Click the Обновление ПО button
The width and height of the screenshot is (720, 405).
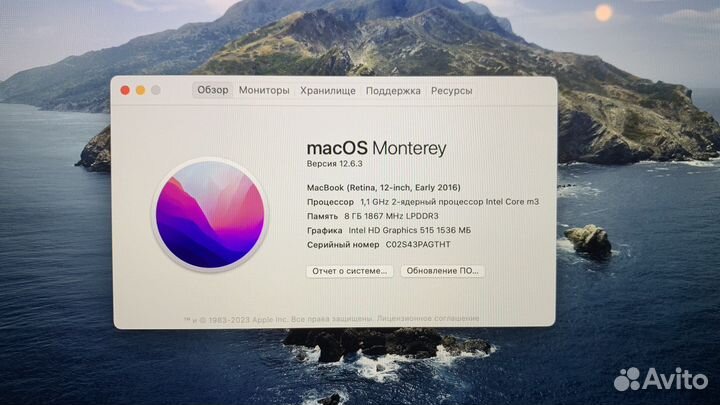click(x=443, y=271)
